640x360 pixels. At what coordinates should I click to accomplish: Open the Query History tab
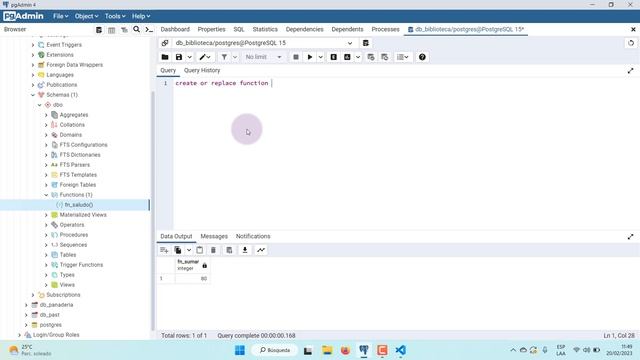(x=202, y=70)
